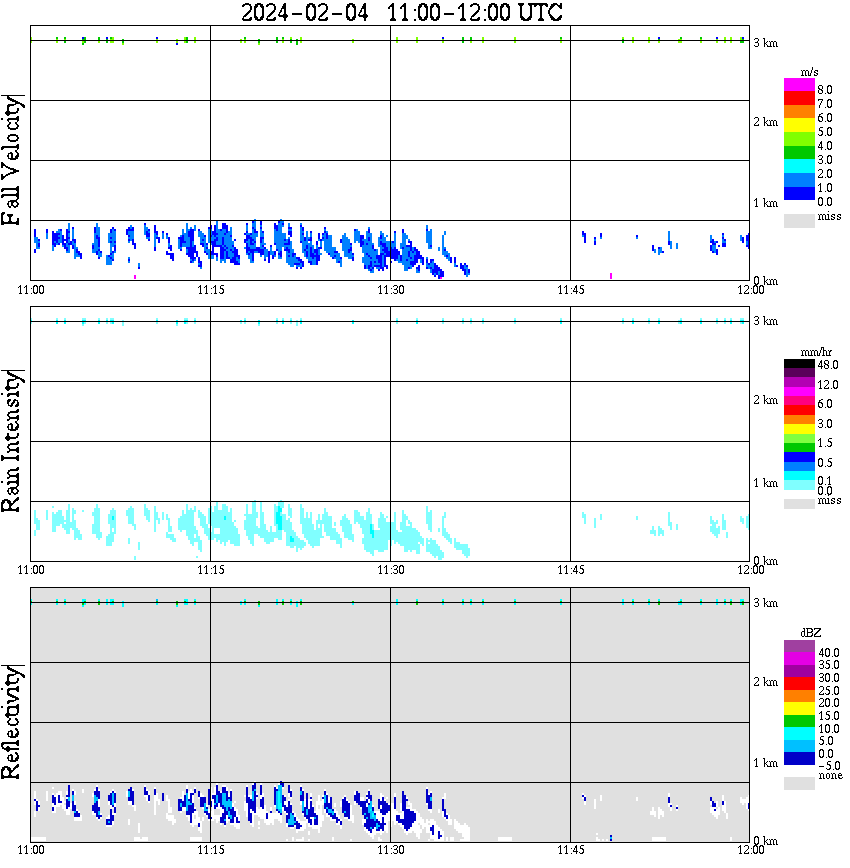This screenshot has height=868, width=850.
Task: Click the black 48.0 swatch in mm/hr legend
Action: pos(799,364)
